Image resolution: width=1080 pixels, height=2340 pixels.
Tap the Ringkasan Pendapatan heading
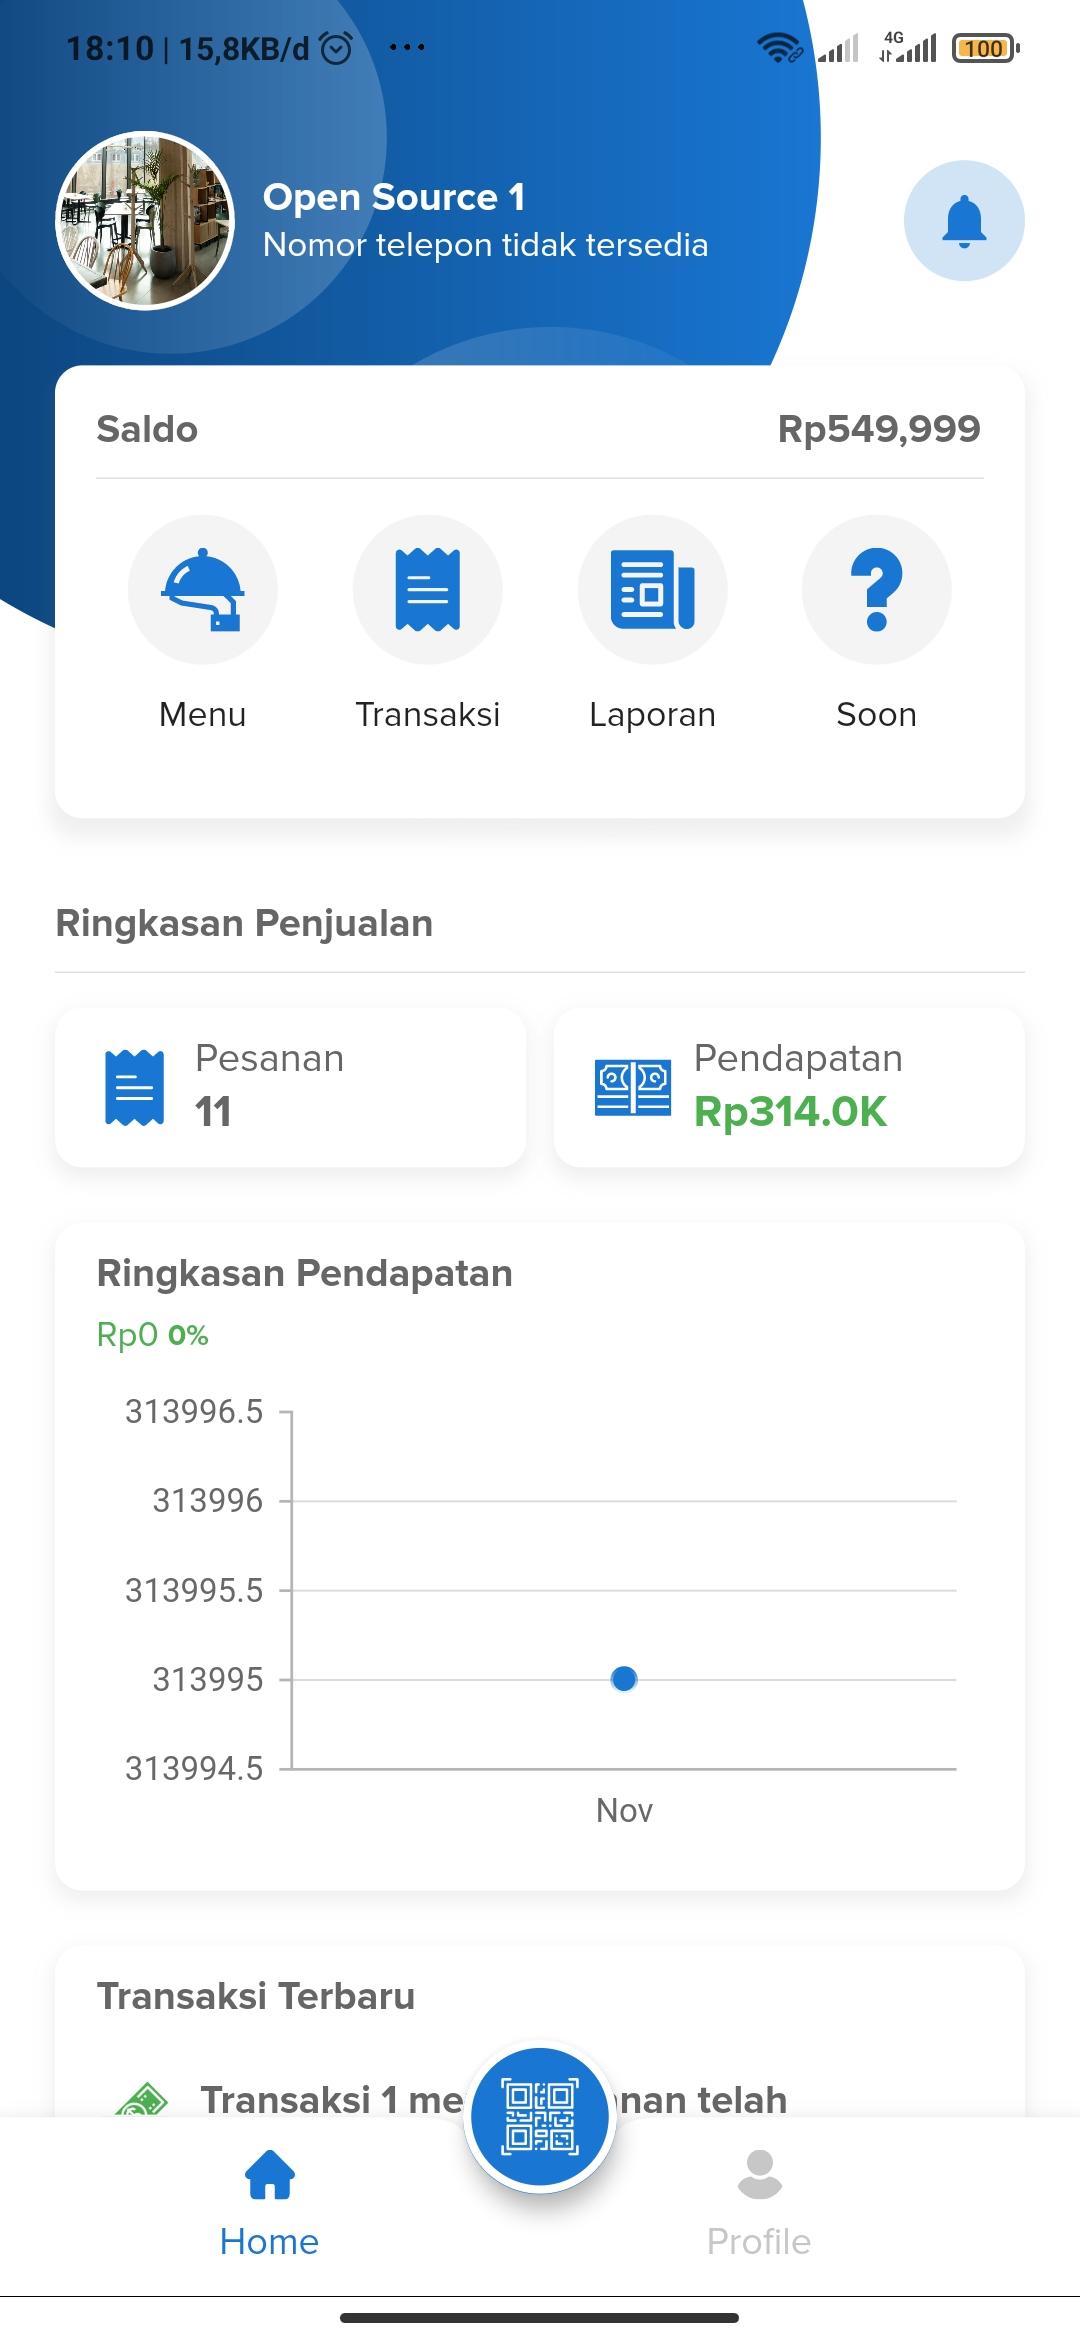click(304, 1273)
